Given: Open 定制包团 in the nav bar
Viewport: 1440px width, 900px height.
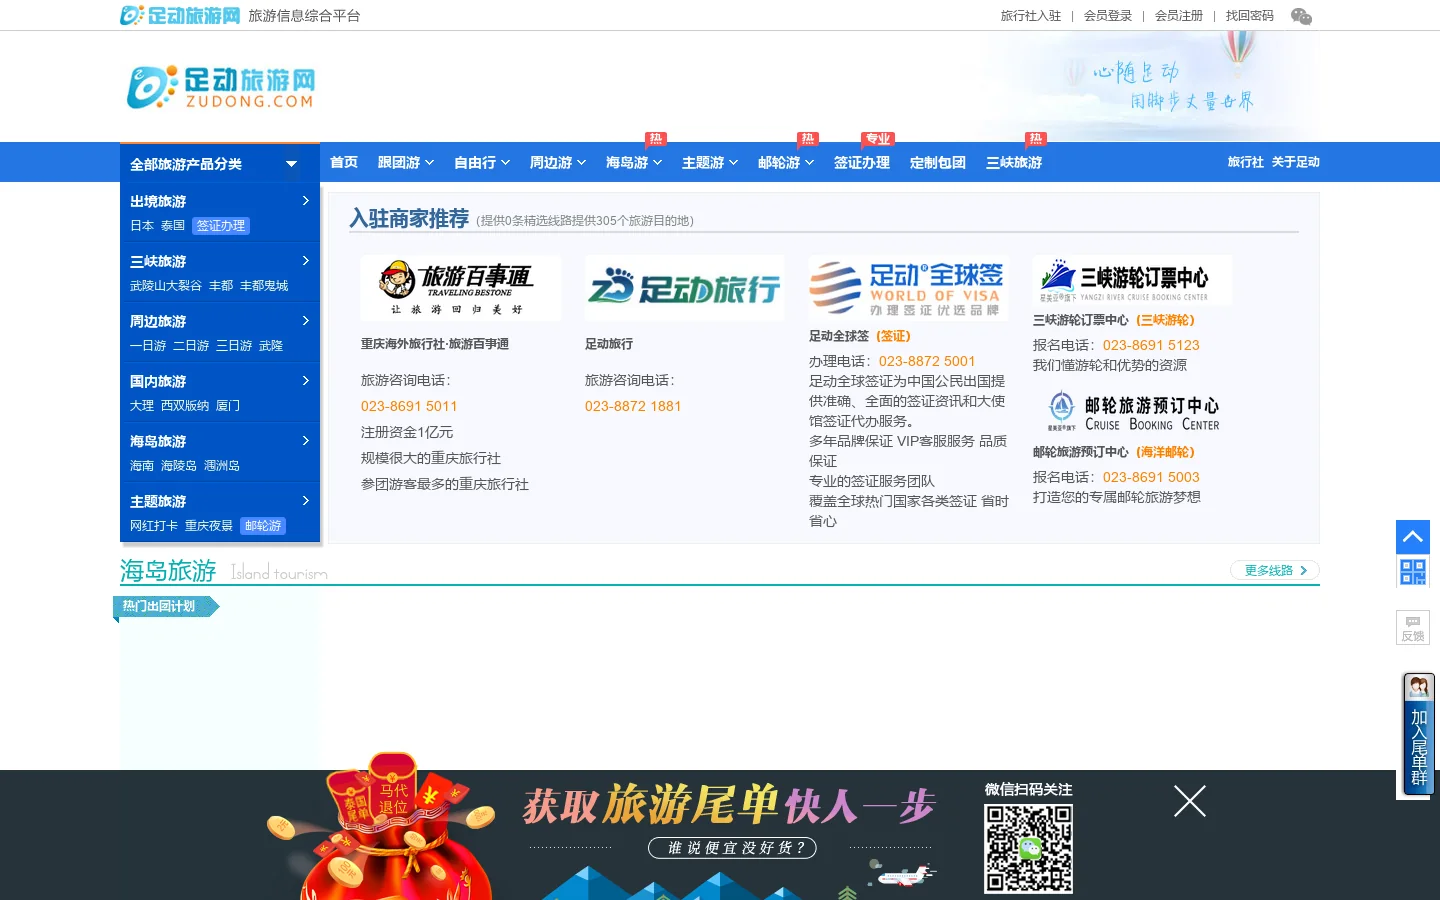Looking at the screenshot, I should pos(938,162).
